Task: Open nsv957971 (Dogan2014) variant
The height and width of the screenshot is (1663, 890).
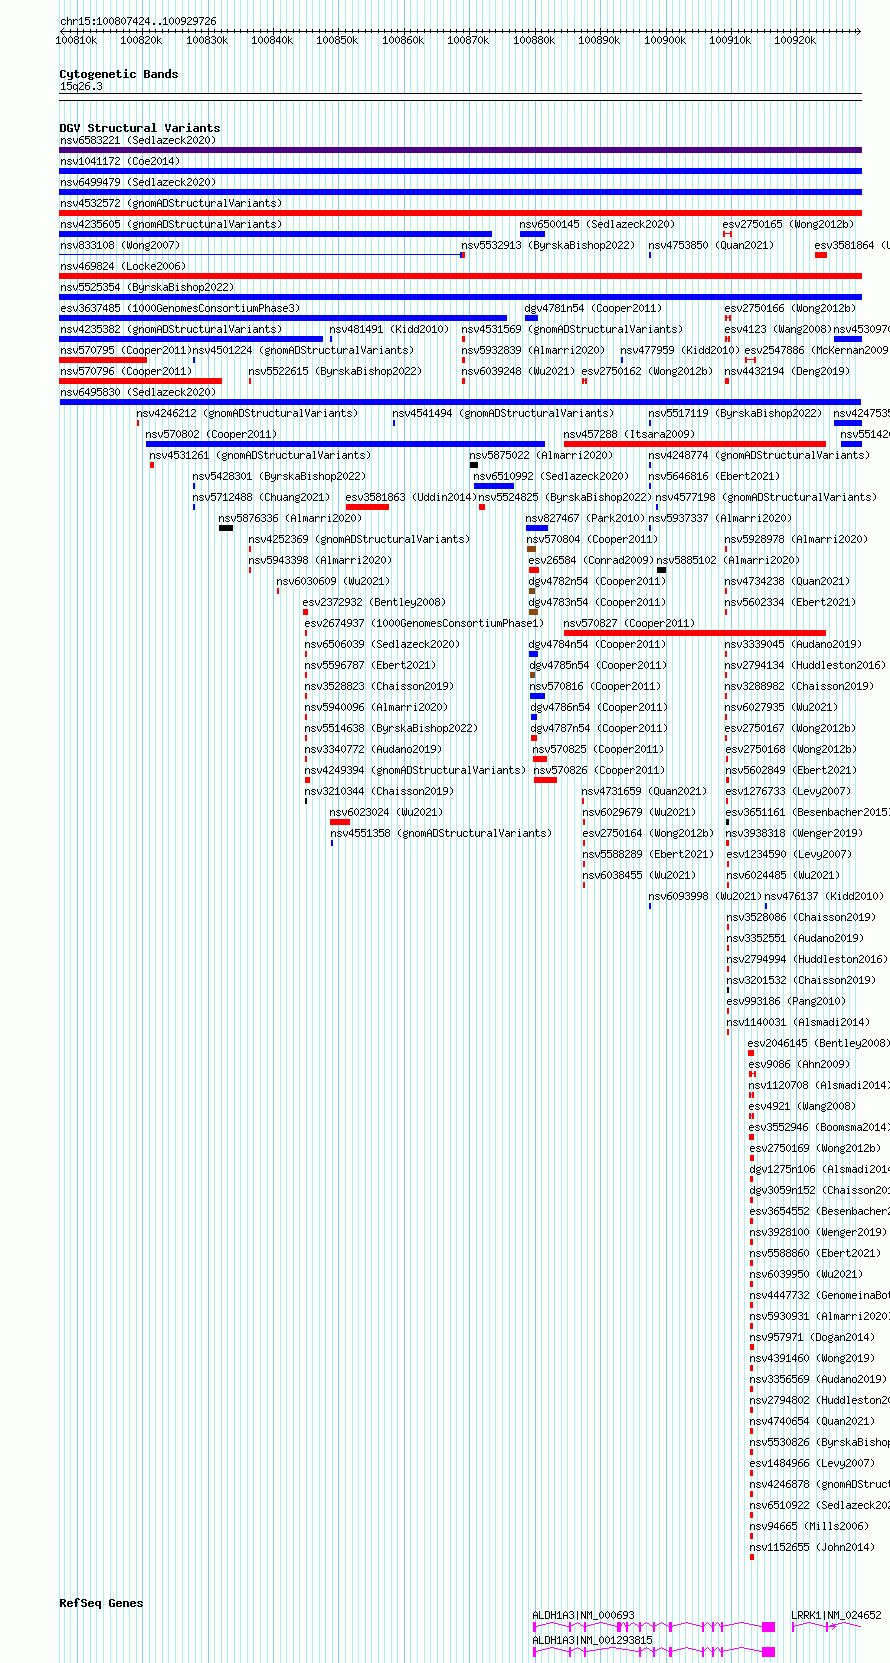Action: [812, 1337]
